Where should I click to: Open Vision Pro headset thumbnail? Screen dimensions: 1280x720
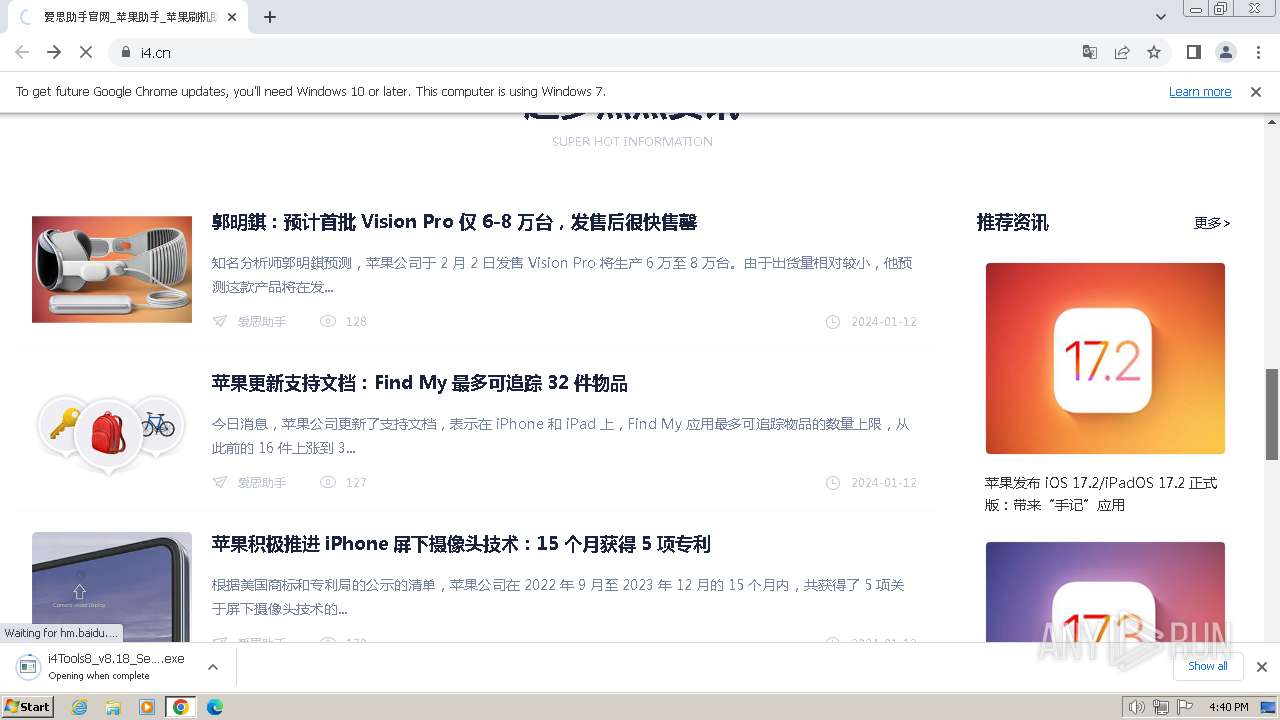[112, 269]
